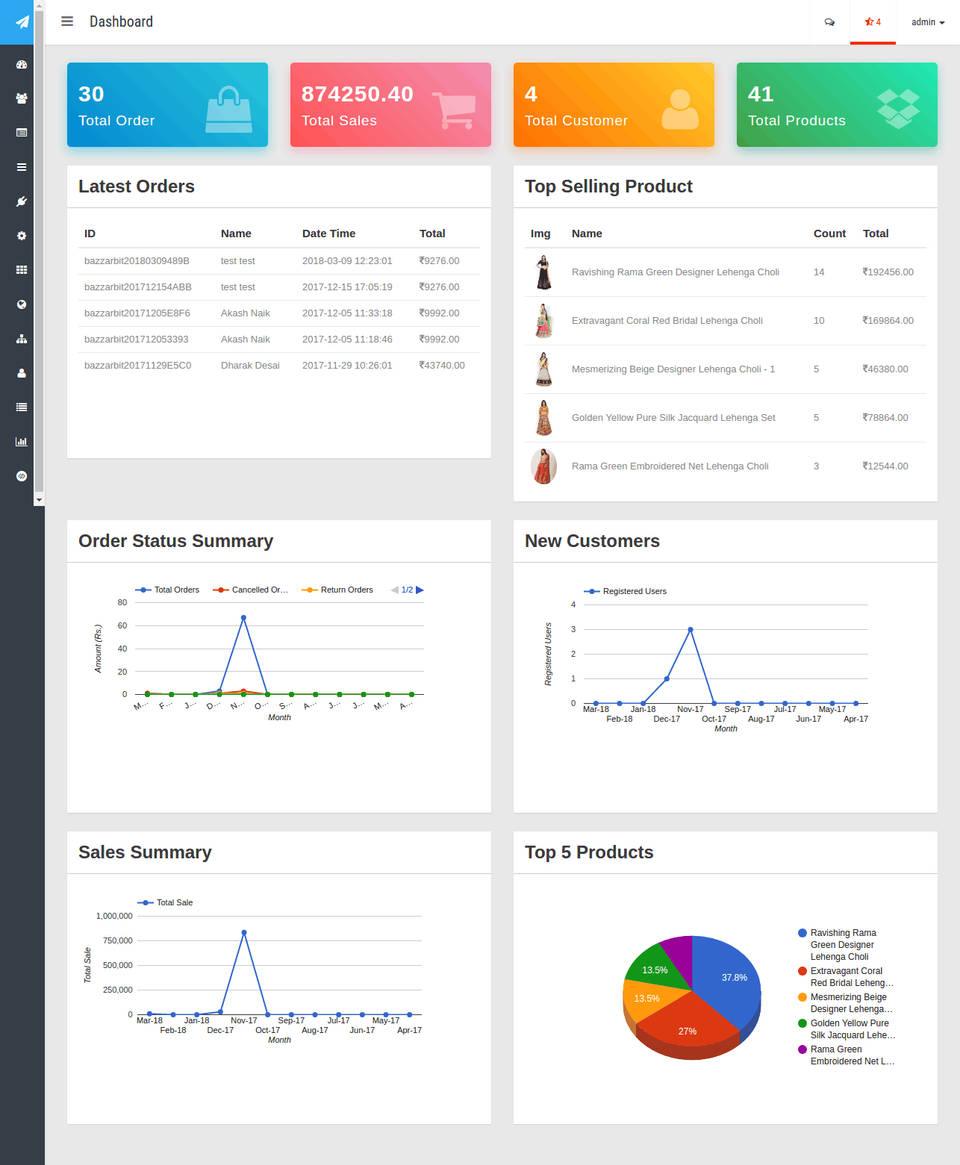The width and height of the screenshot is (960, 1165).
Task: Toggle the hamburger menu beside Dashboard
Action: pyautogui.click(x=67, y=22)
